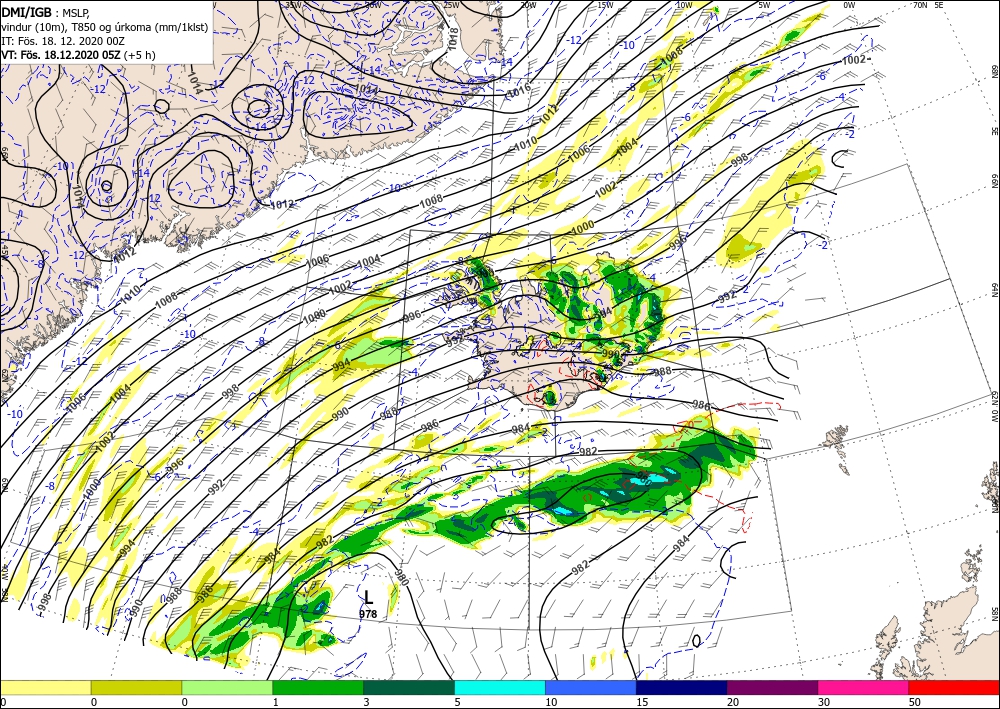This screenshot has height=709, width=1000.
Task: Click the light yellow legend swatch at scale start
Action: point(45,687)
